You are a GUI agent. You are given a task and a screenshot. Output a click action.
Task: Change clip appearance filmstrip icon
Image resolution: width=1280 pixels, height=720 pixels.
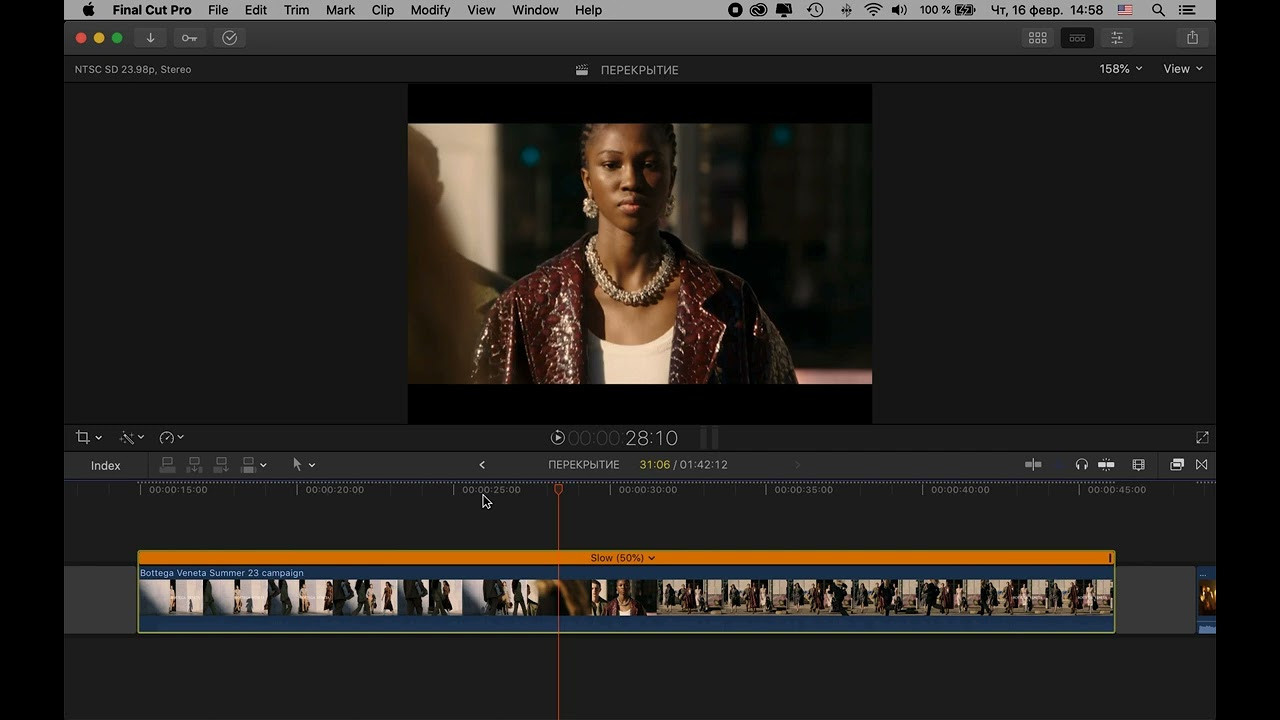[1138, 465]
